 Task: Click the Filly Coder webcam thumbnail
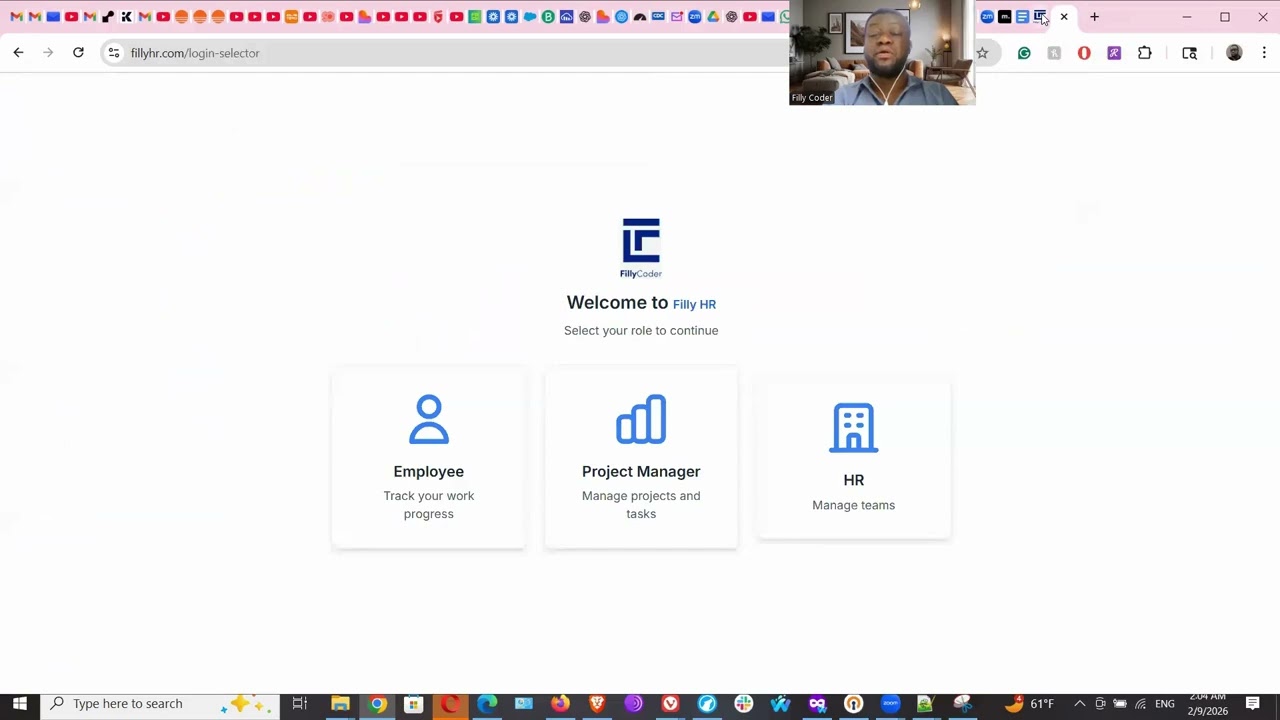click(x=882, y=52)
